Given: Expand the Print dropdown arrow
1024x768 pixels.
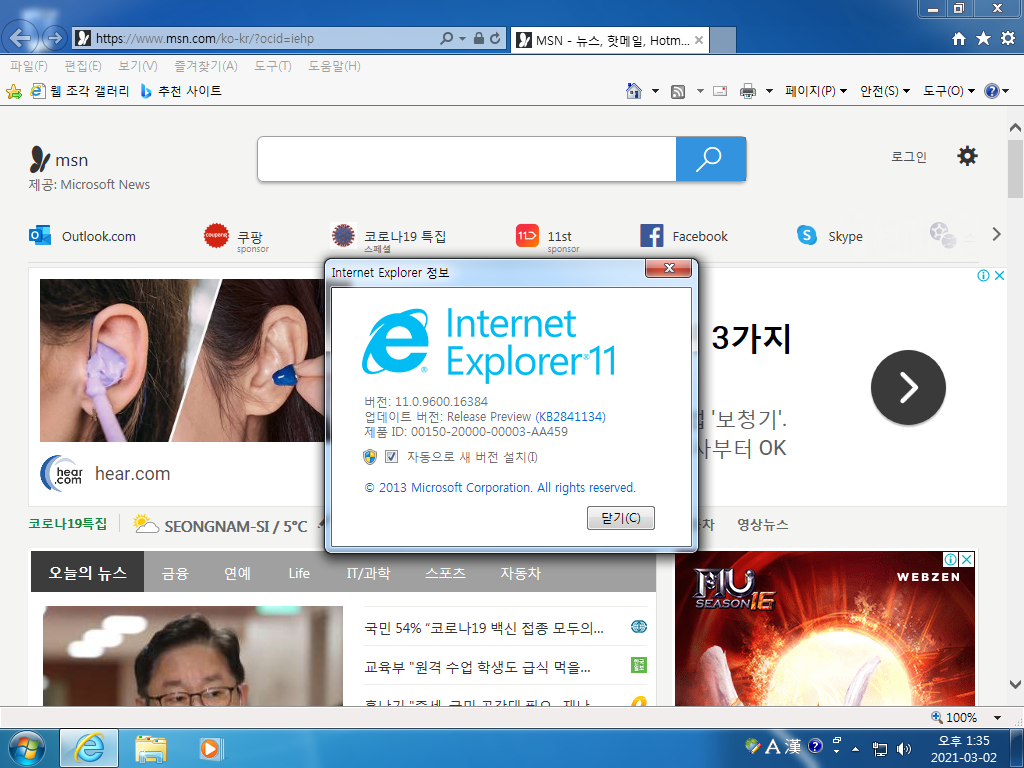Looking at the screenshot, I should (x=769, y=91).
